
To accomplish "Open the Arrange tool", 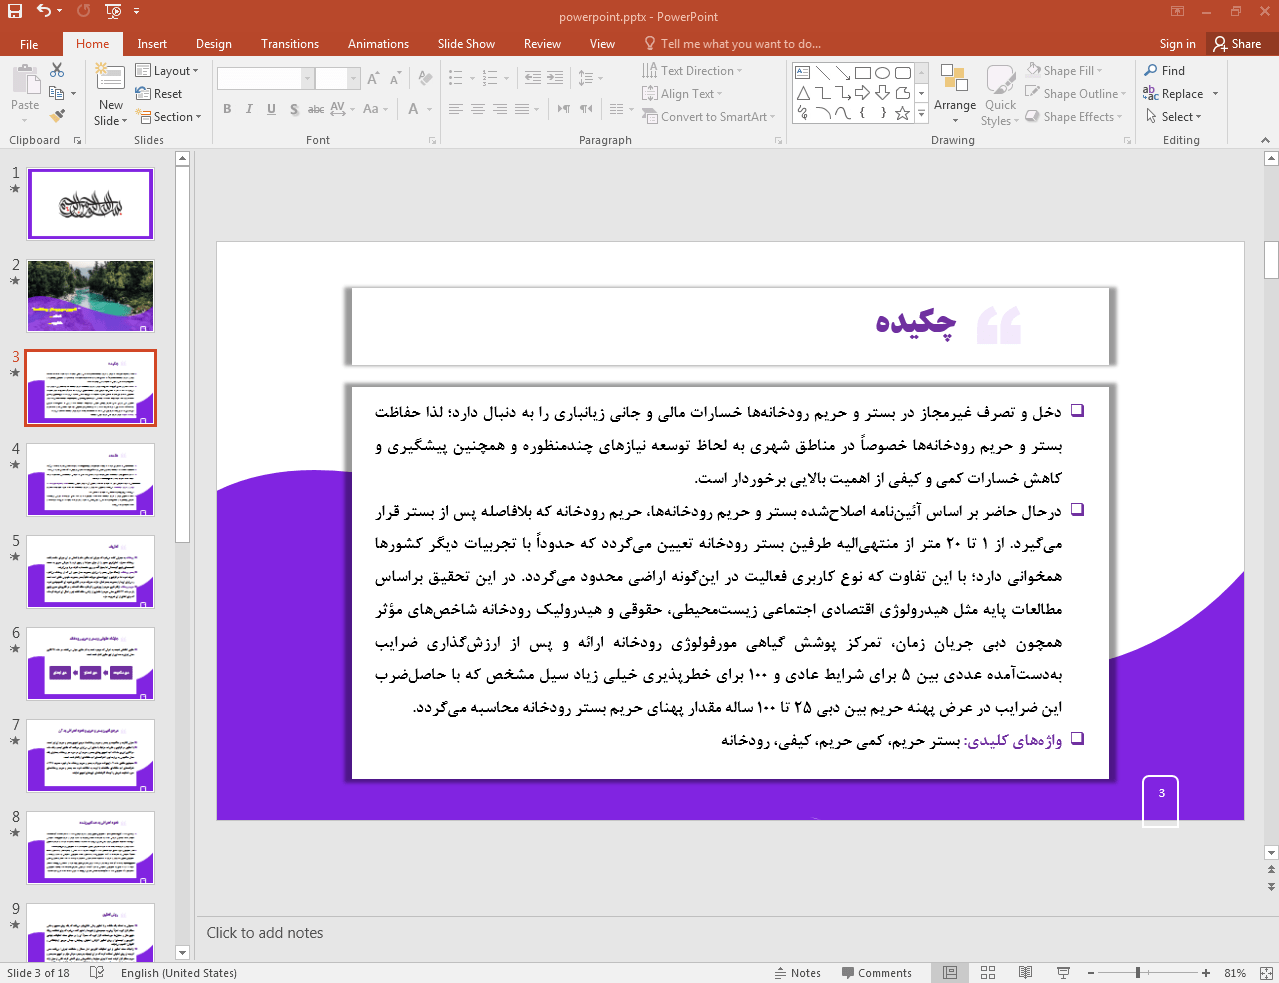I will click(x=954, y=90).
